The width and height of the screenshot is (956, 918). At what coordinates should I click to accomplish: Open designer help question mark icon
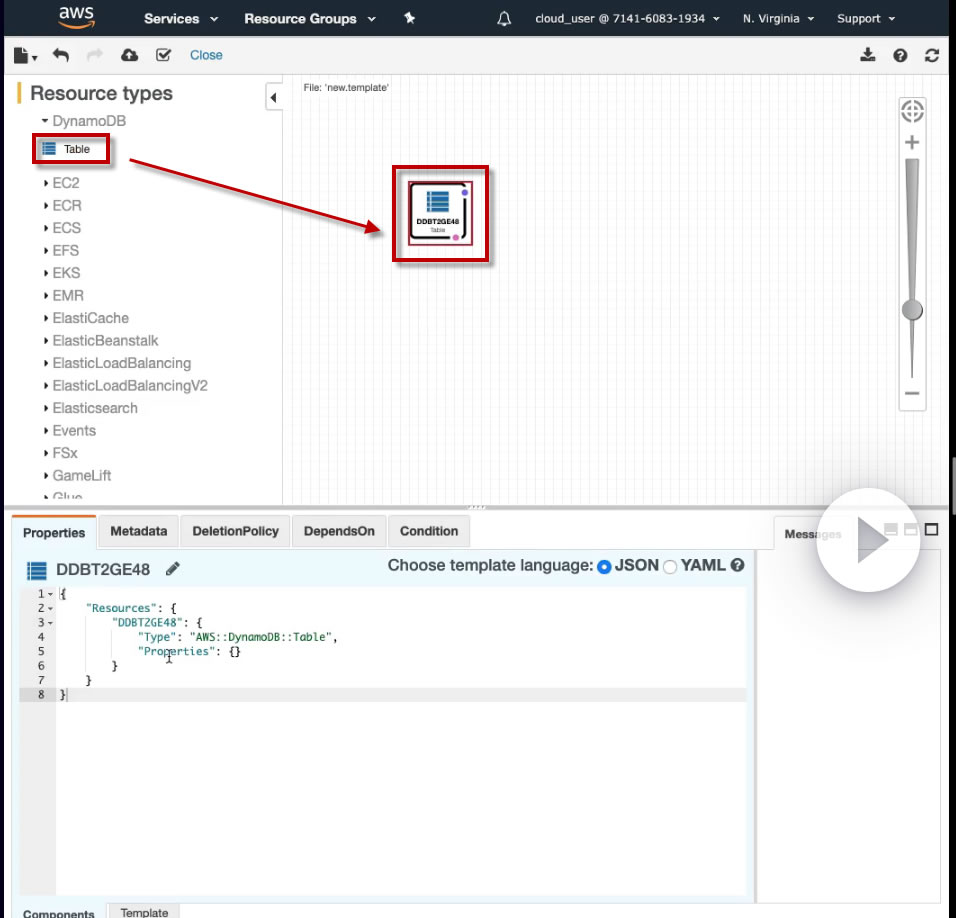[x=900, y=55]
